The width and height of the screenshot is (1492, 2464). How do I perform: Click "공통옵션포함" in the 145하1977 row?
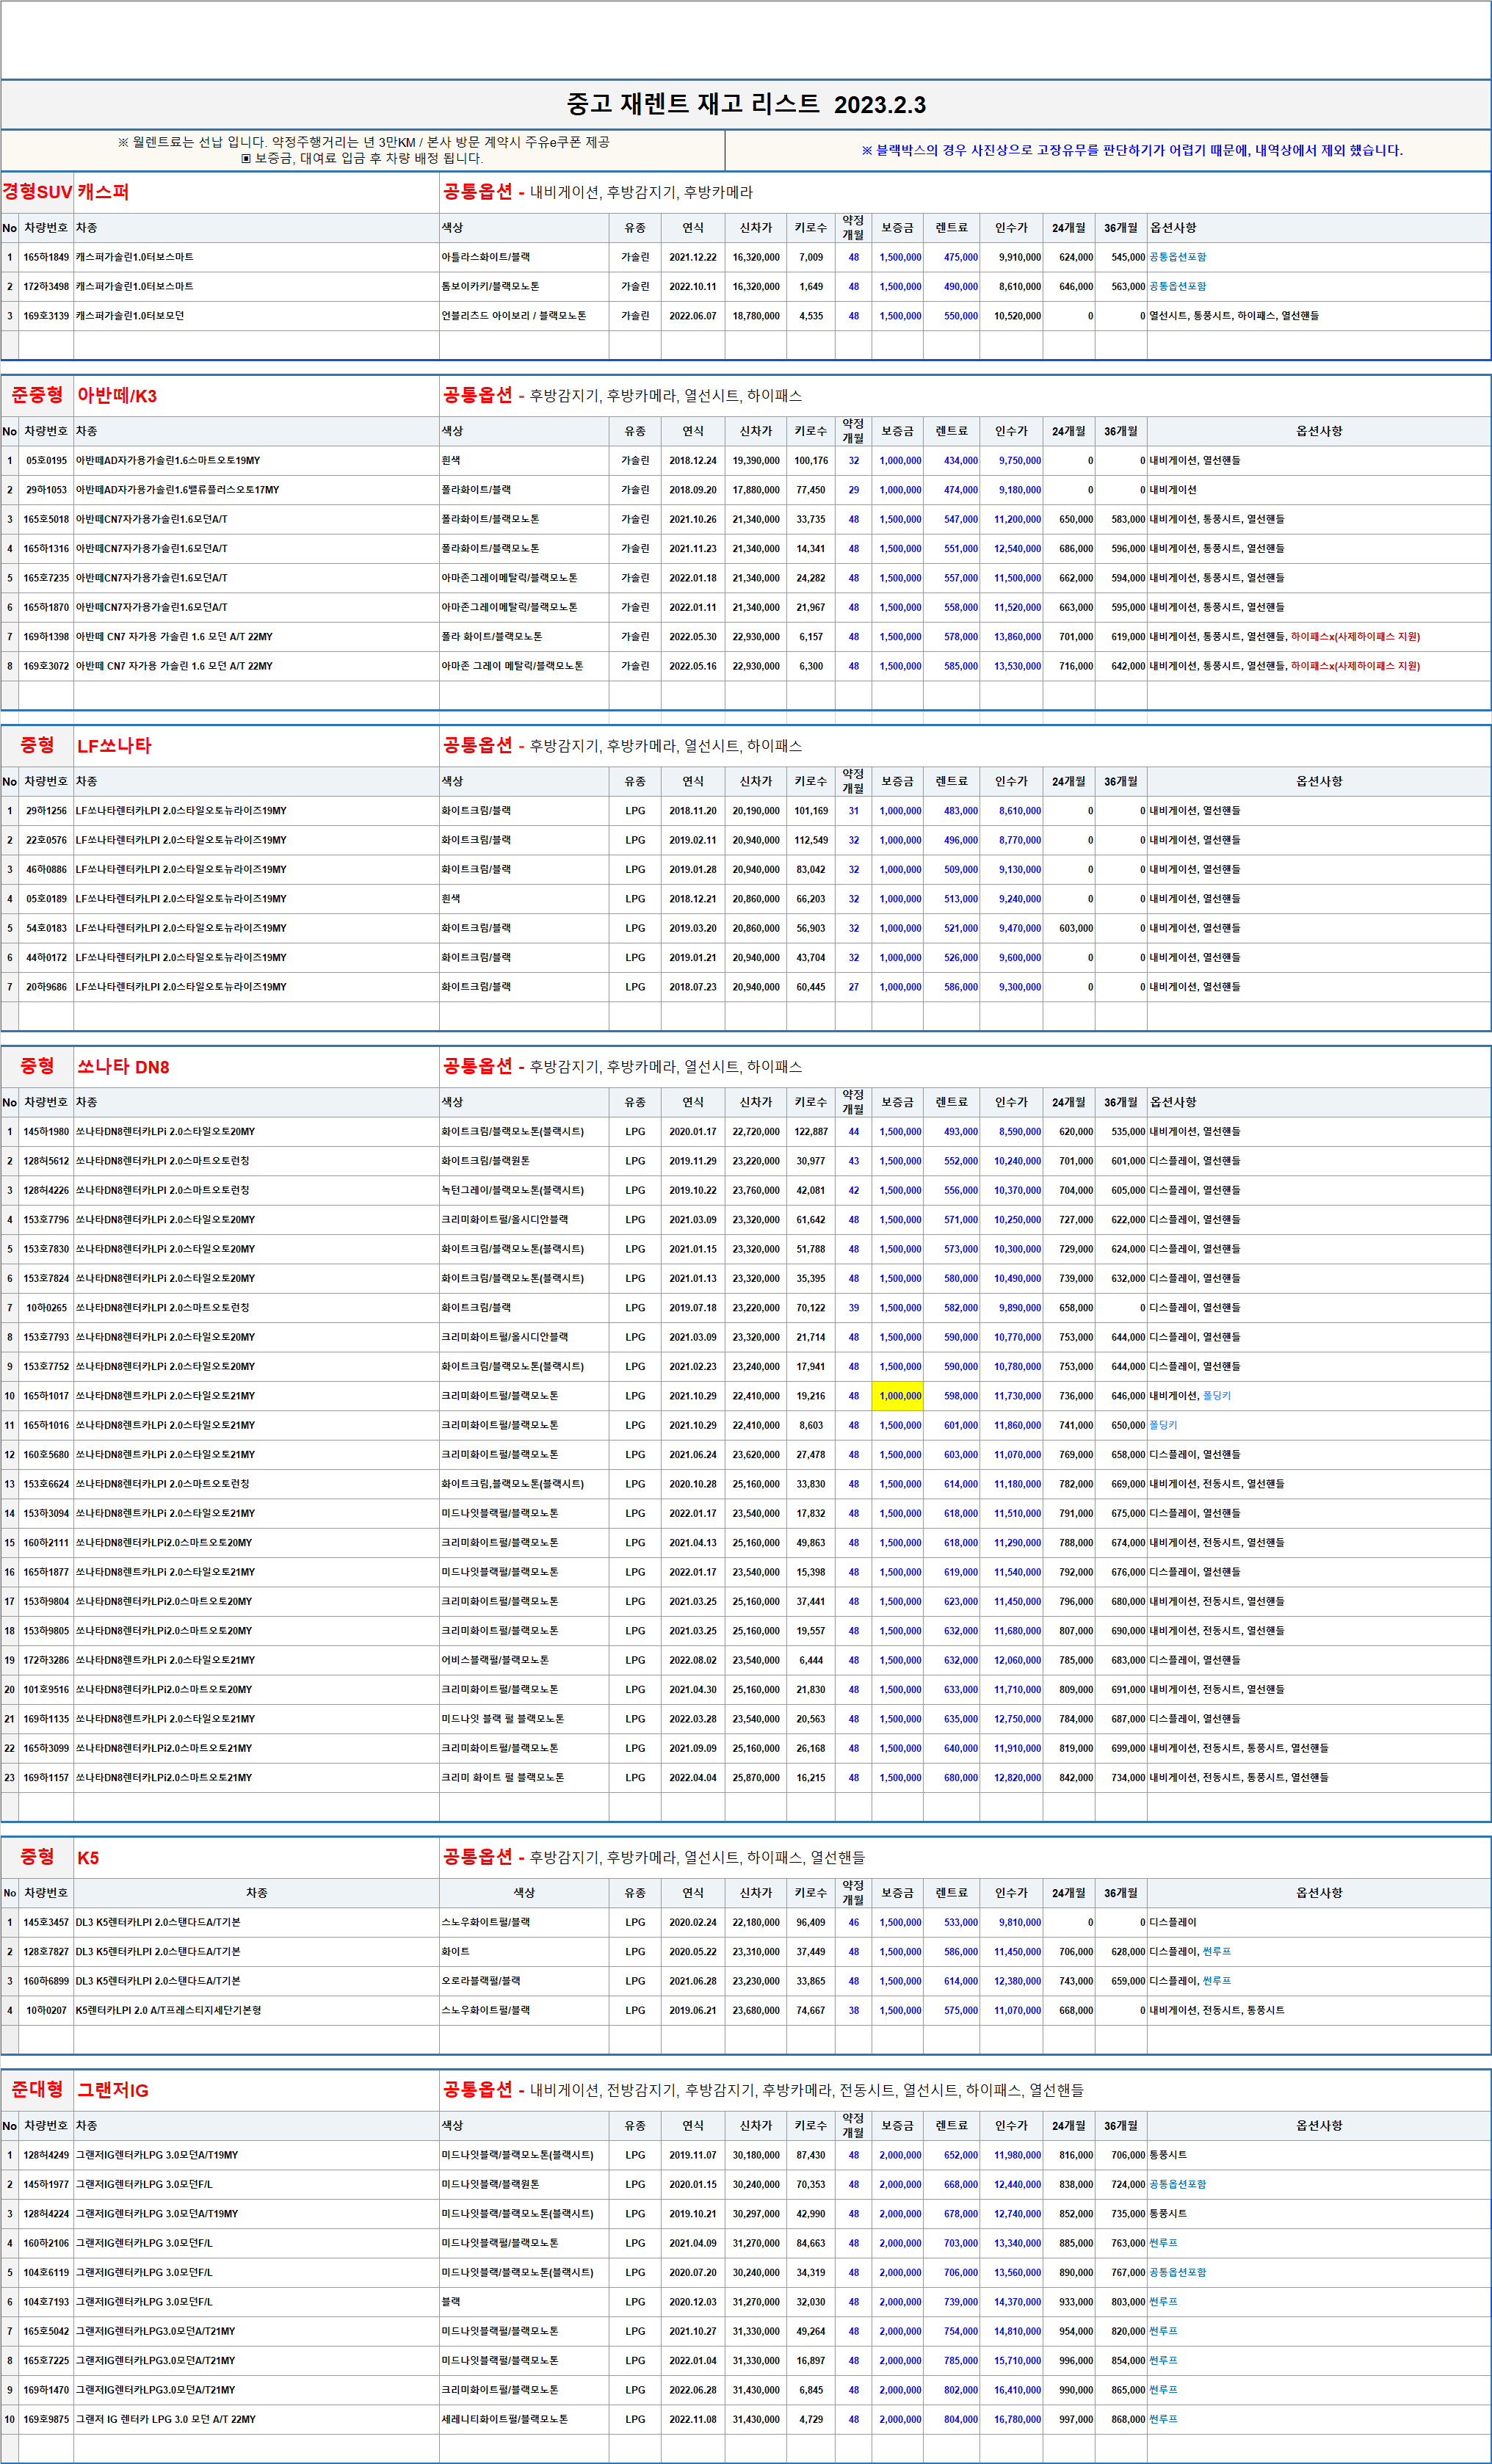(x=1177, y=2184)
